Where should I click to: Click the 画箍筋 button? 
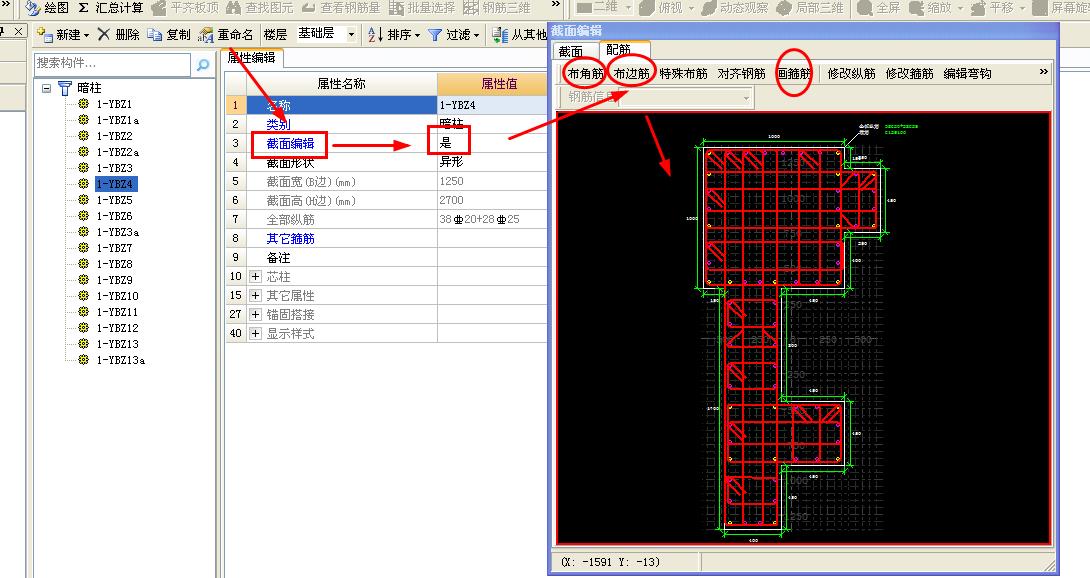click(x=794, y=73)
